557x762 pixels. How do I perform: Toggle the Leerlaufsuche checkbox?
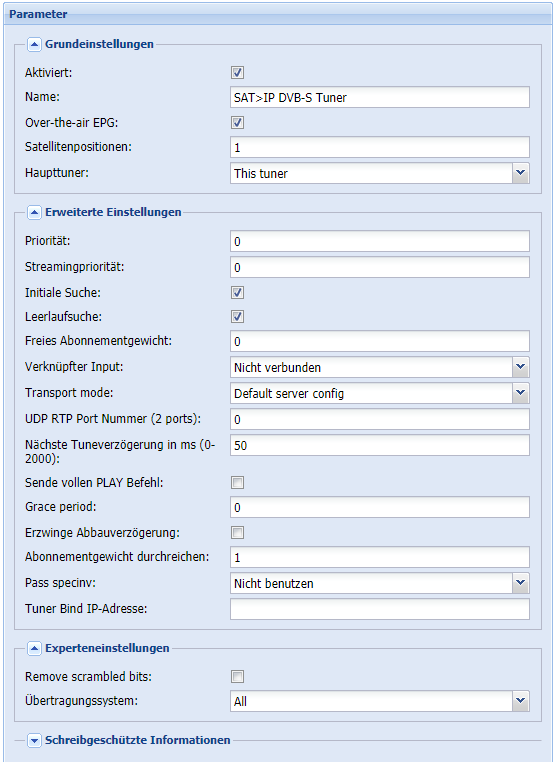coord(237,317)
